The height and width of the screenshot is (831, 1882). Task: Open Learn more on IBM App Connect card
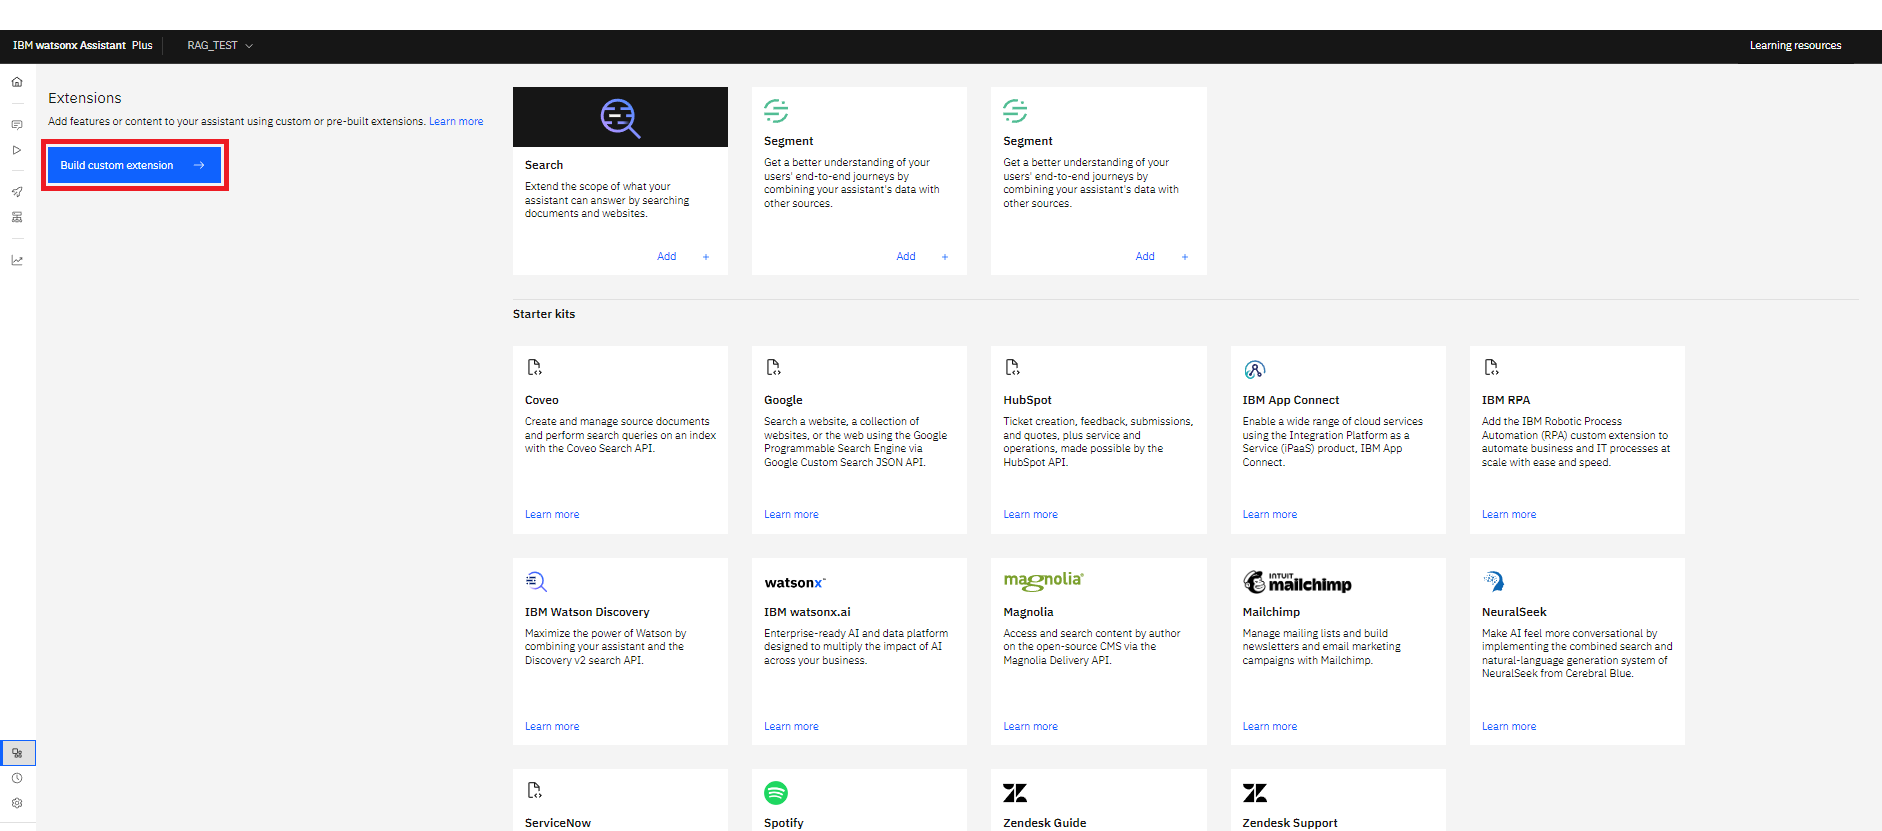[x=1270, y=515]
